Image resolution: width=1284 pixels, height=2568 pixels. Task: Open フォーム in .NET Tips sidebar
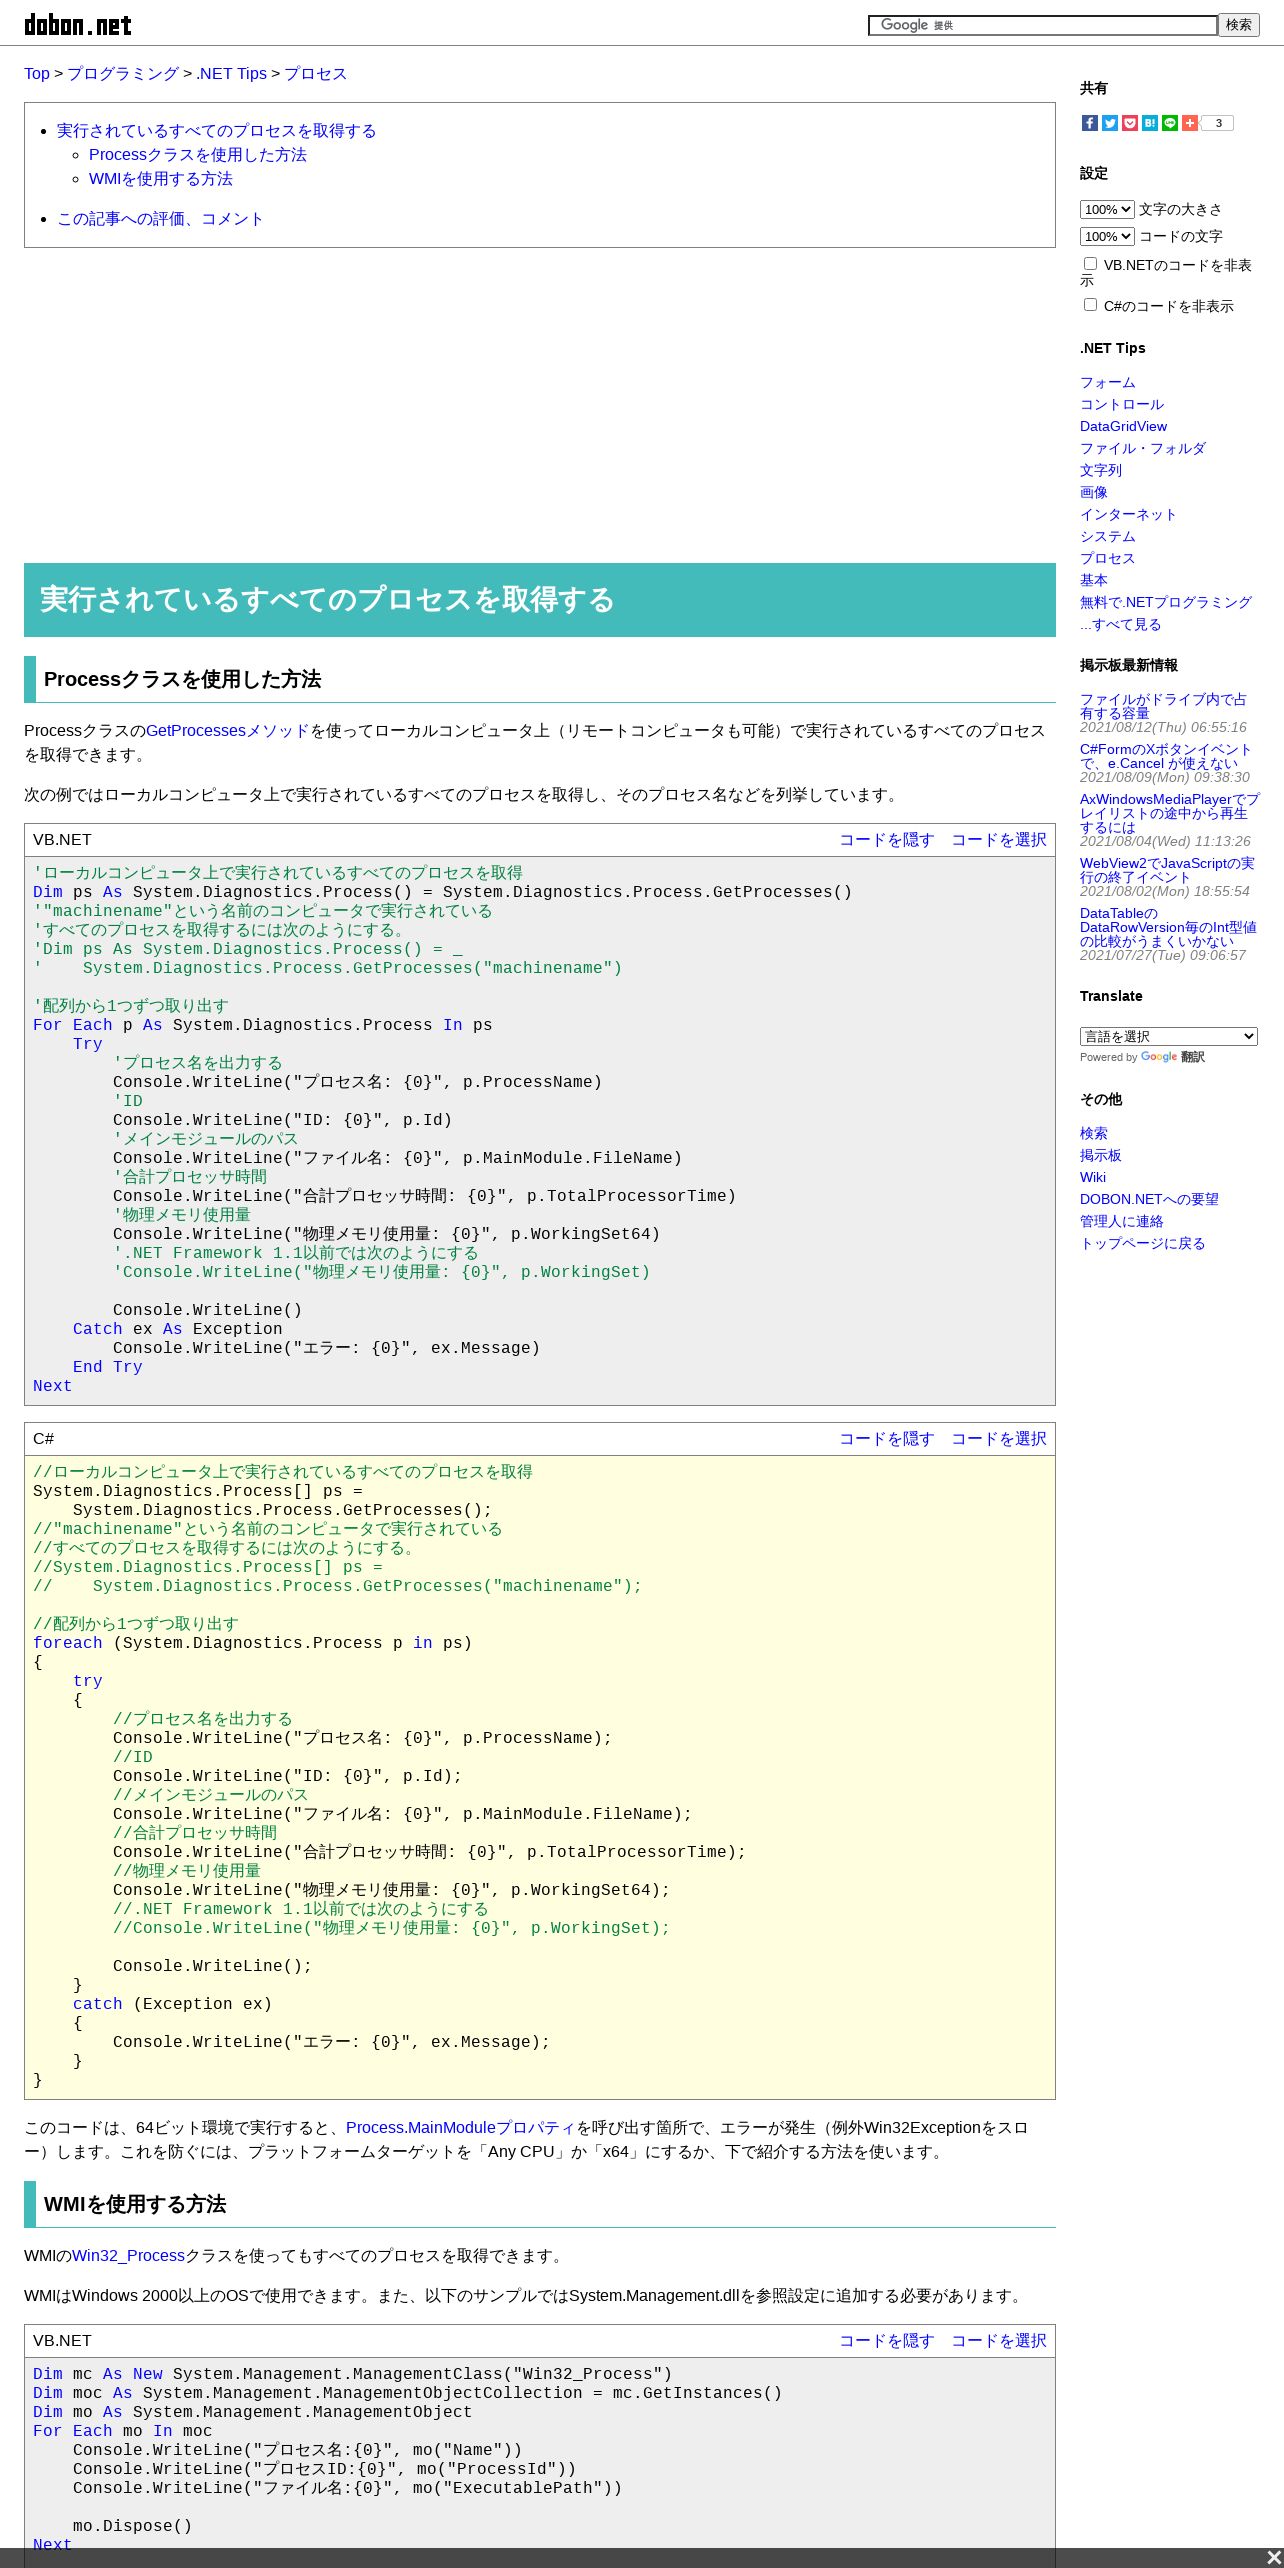tap(1107, 383)
